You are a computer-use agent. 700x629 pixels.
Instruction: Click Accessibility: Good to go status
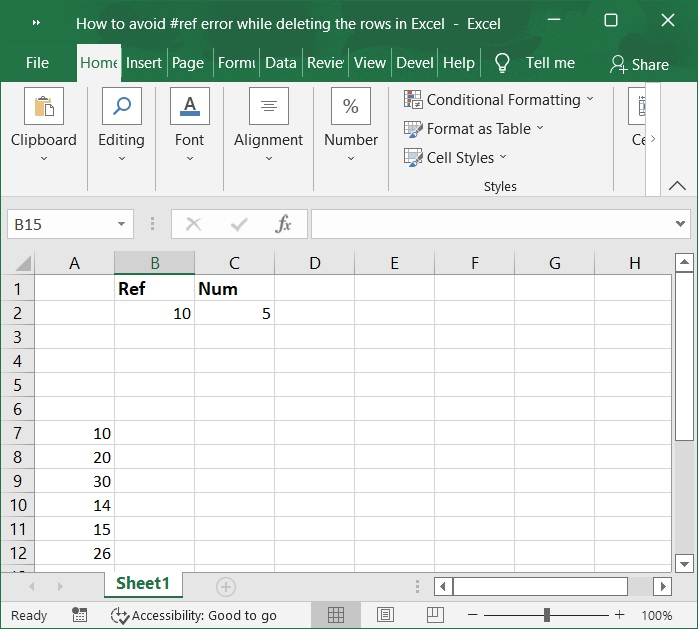click(x=194, y=615)
